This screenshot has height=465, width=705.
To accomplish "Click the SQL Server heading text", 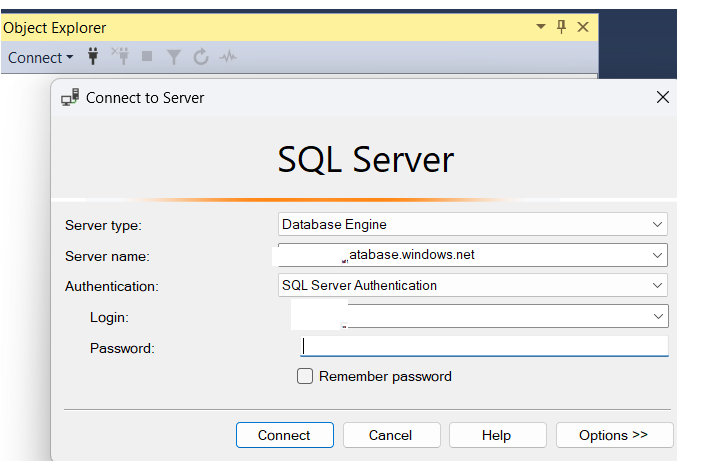I will [366, 160].
